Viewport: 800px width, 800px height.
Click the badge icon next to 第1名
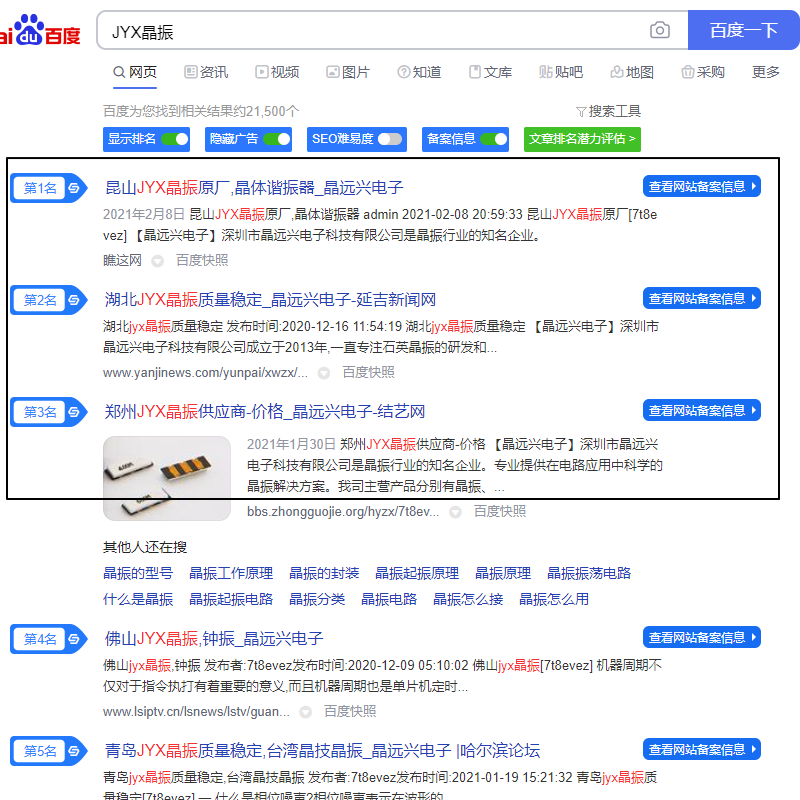click(x=74, y=188)
